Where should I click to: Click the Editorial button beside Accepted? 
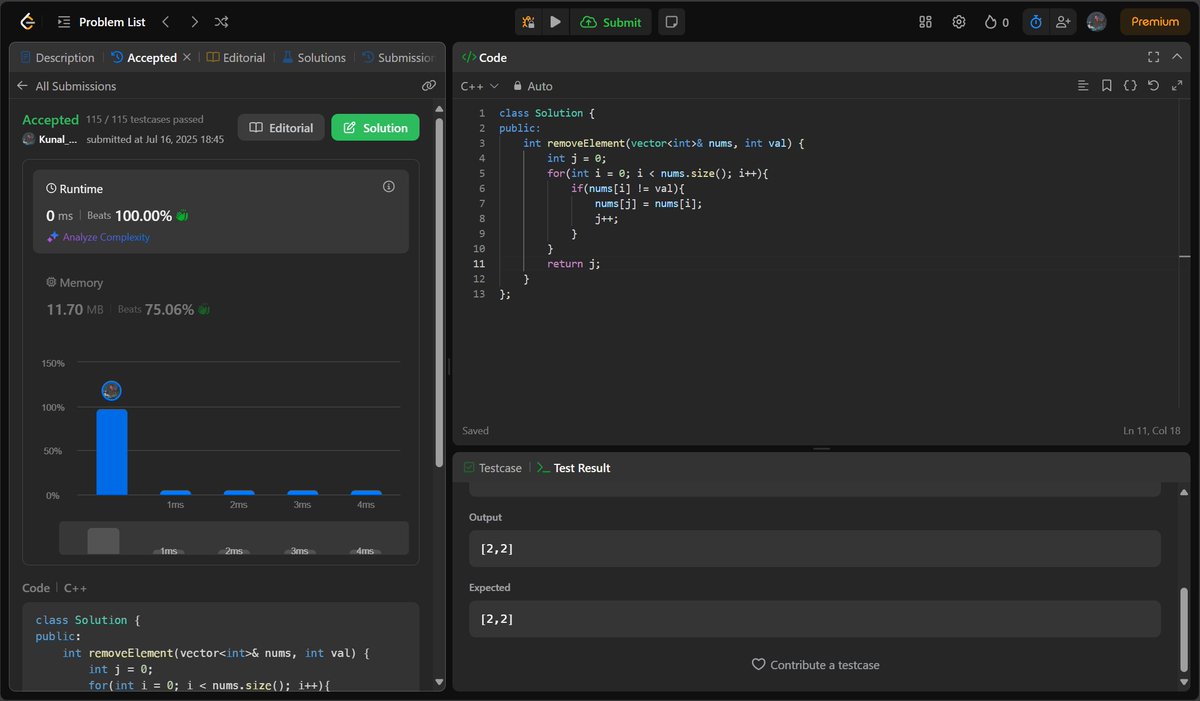click(x=281, y=127)
